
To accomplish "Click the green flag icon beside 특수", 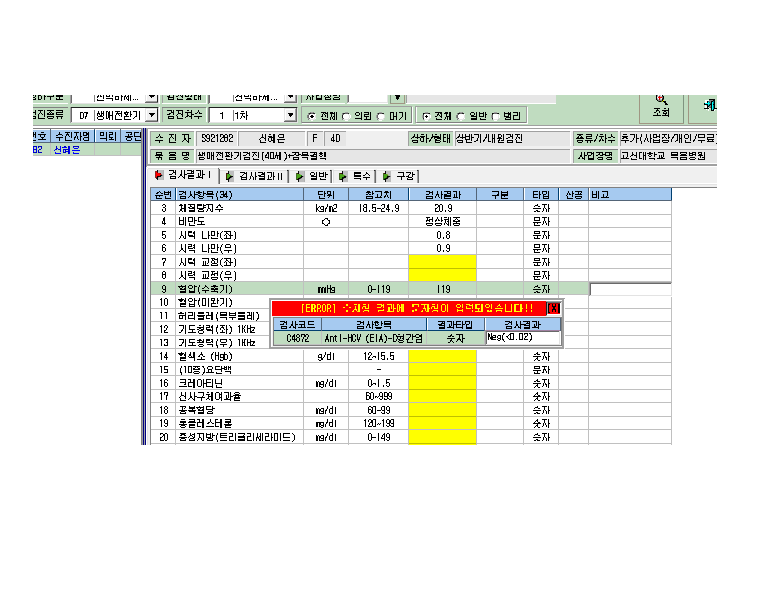I will [x=343, y=176].
